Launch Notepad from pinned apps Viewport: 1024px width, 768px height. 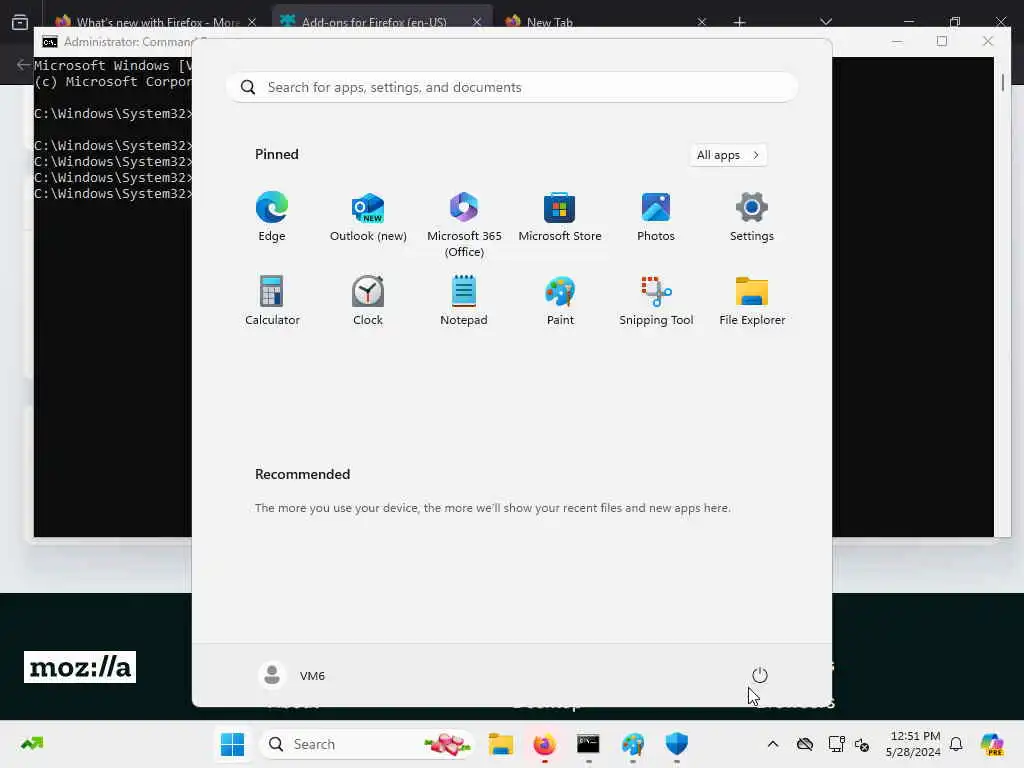pos(464,300)
